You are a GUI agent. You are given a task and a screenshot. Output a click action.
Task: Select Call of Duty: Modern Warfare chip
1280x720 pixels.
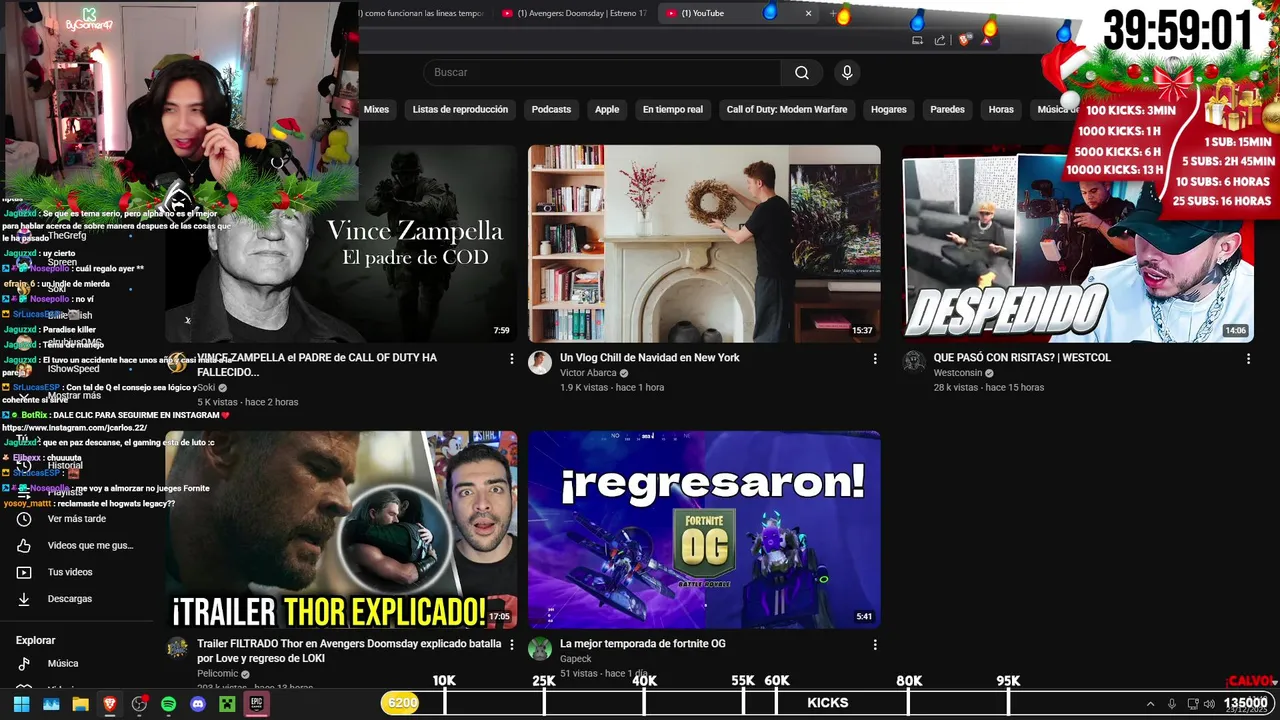(x=787, y=109)
